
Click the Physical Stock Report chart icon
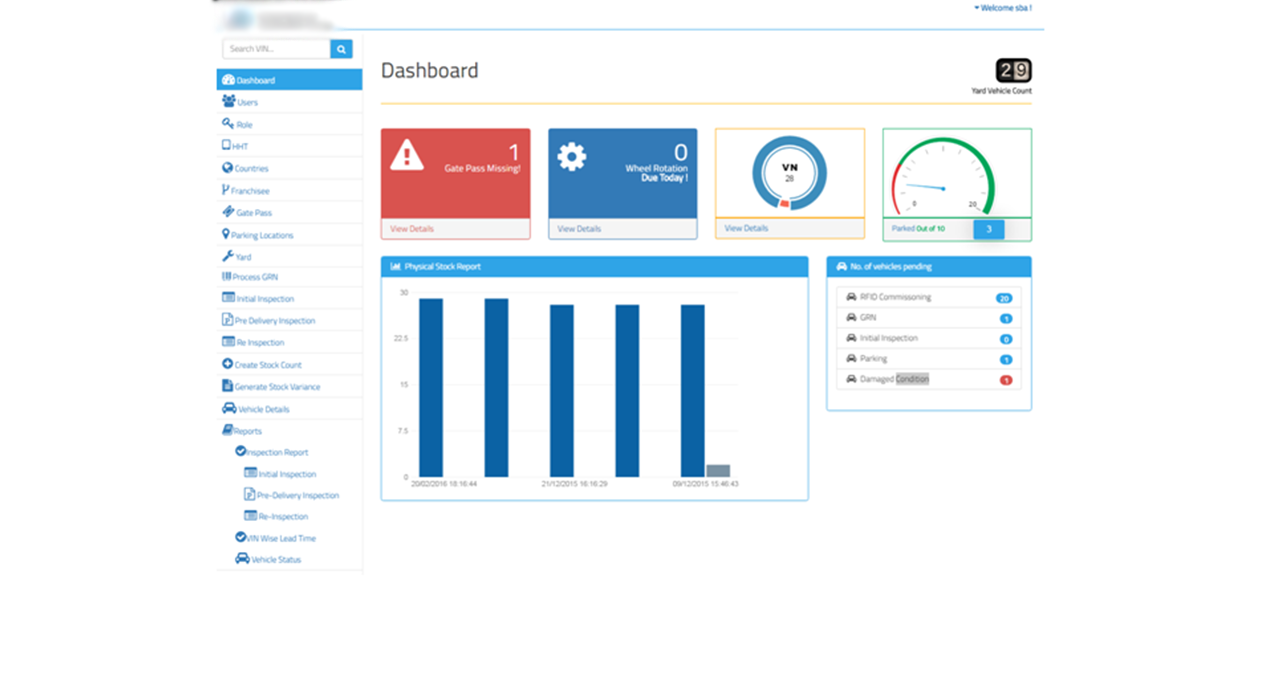pyautogui.click(x=396, y=267)
